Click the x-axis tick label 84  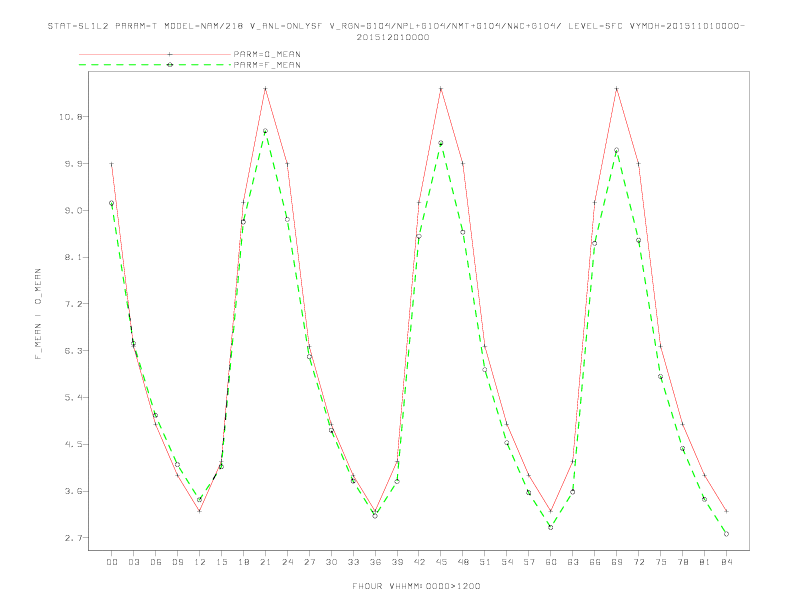pos(726,562)
